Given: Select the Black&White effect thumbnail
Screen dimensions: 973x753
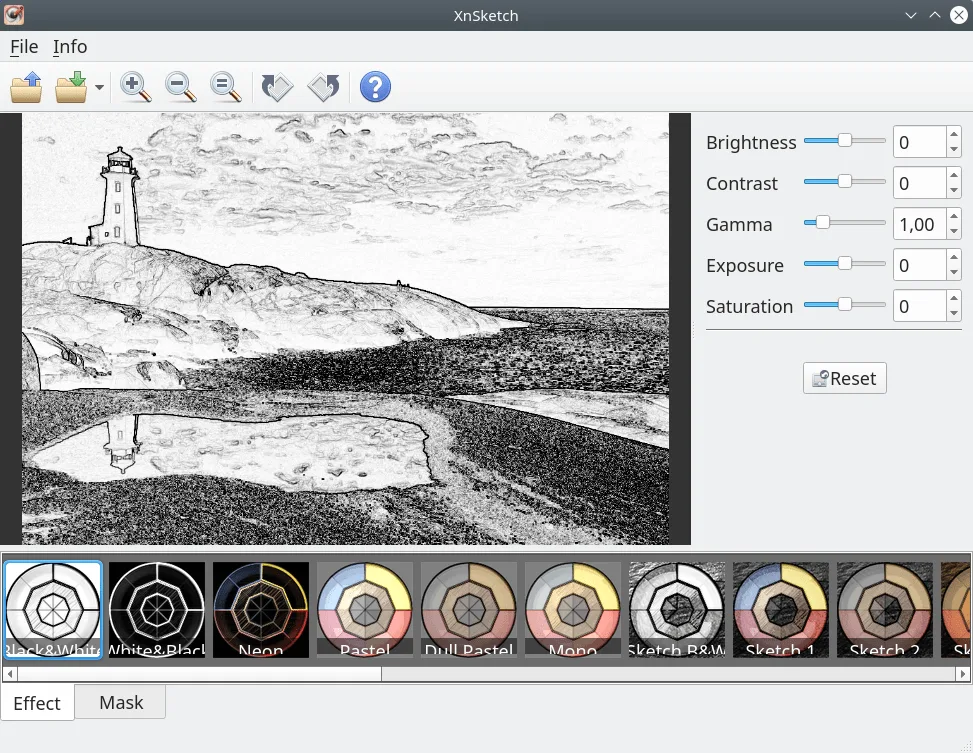Looking at the screenshot, I should point(53,610).
